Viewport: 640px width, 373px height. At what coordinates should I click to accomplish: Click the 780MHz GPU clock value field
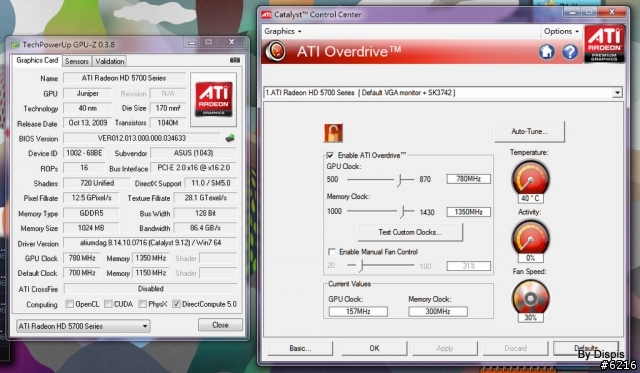[468, 179]
